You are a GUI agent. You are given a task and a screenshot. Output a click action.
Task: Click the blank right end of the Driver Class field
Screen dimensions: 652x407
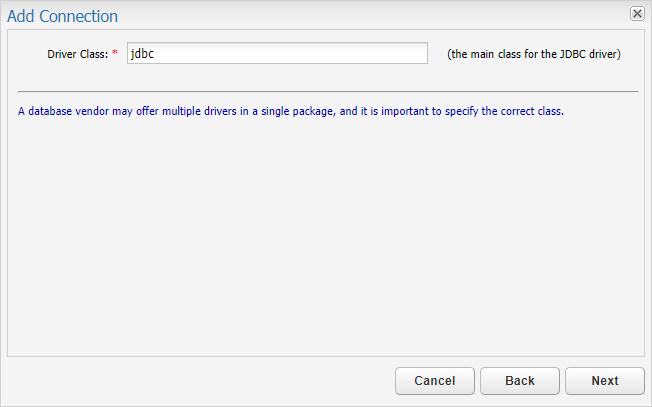point(400,54)
